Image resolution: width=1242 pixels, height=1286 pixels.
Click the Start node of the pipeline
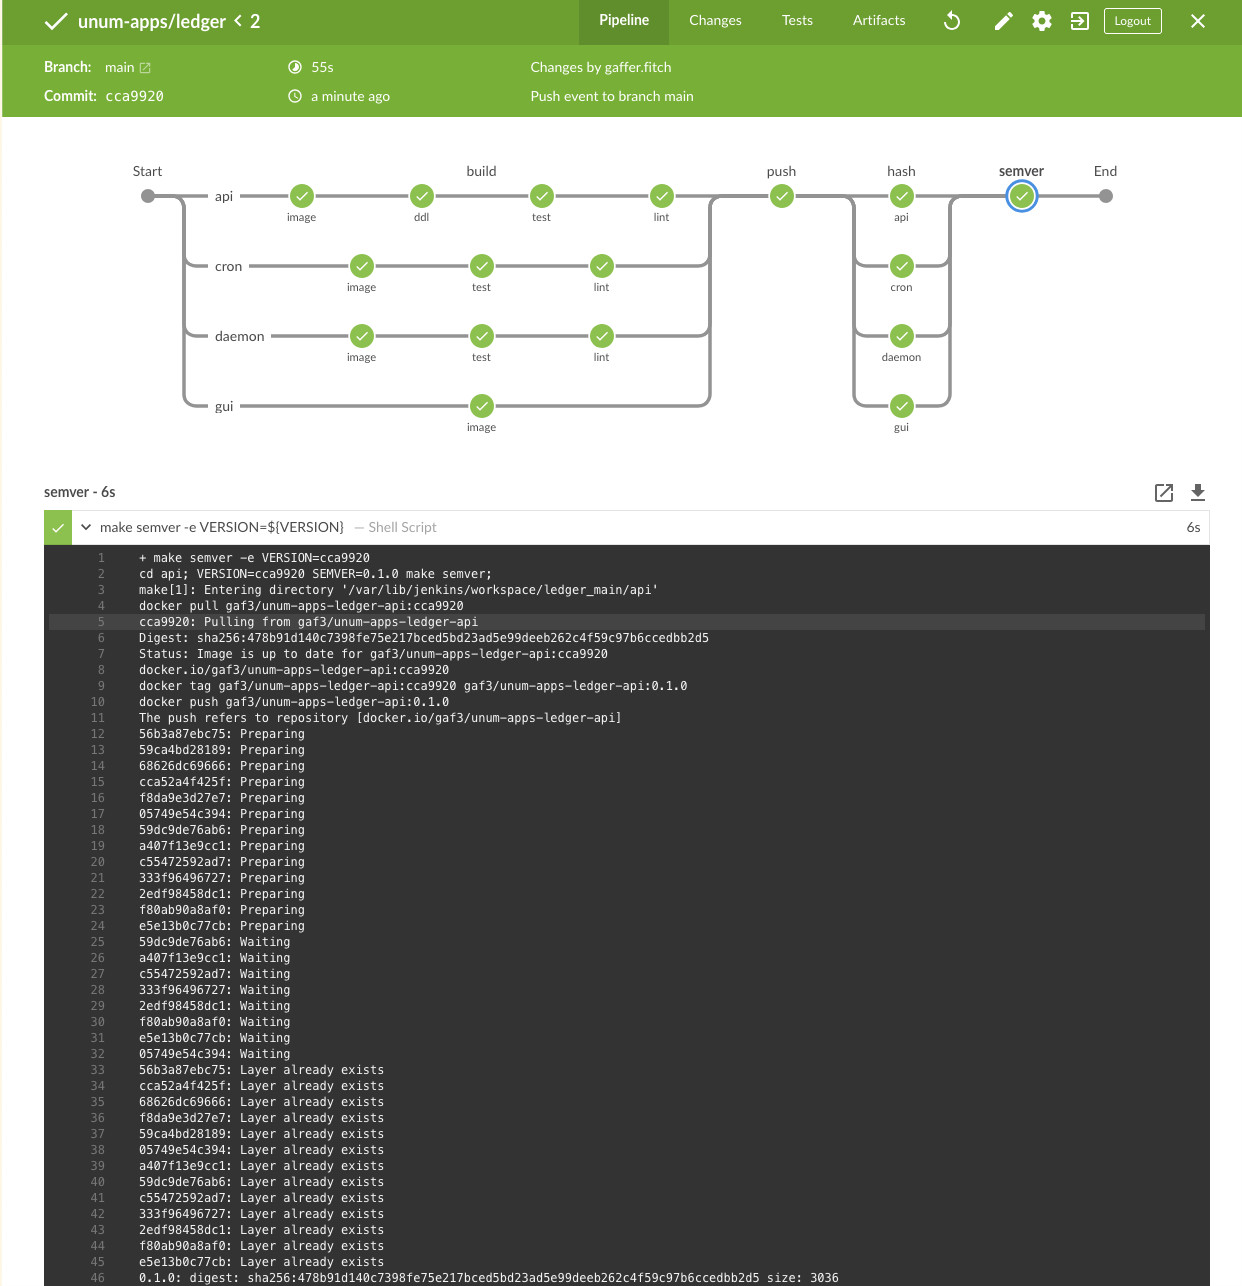pos(148,196)
